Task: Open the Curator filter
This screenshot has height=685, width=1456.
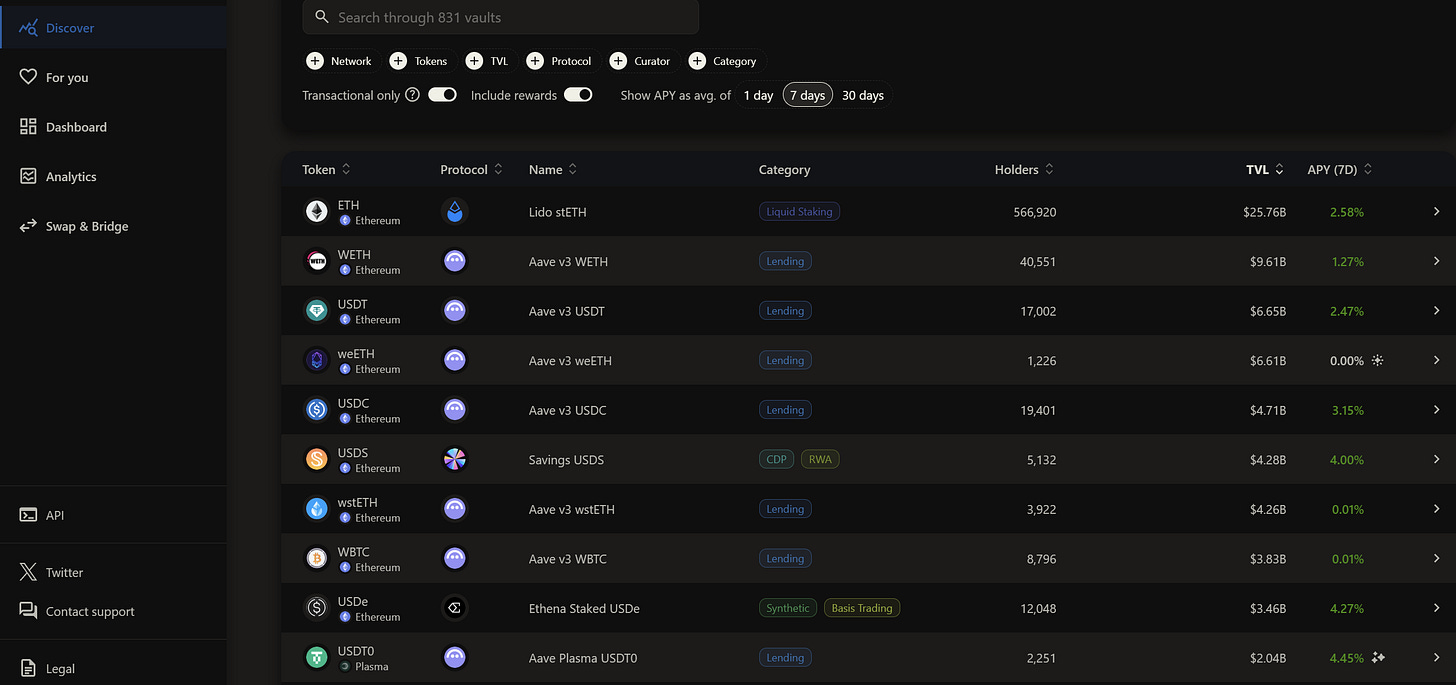Action: (642, 61)
